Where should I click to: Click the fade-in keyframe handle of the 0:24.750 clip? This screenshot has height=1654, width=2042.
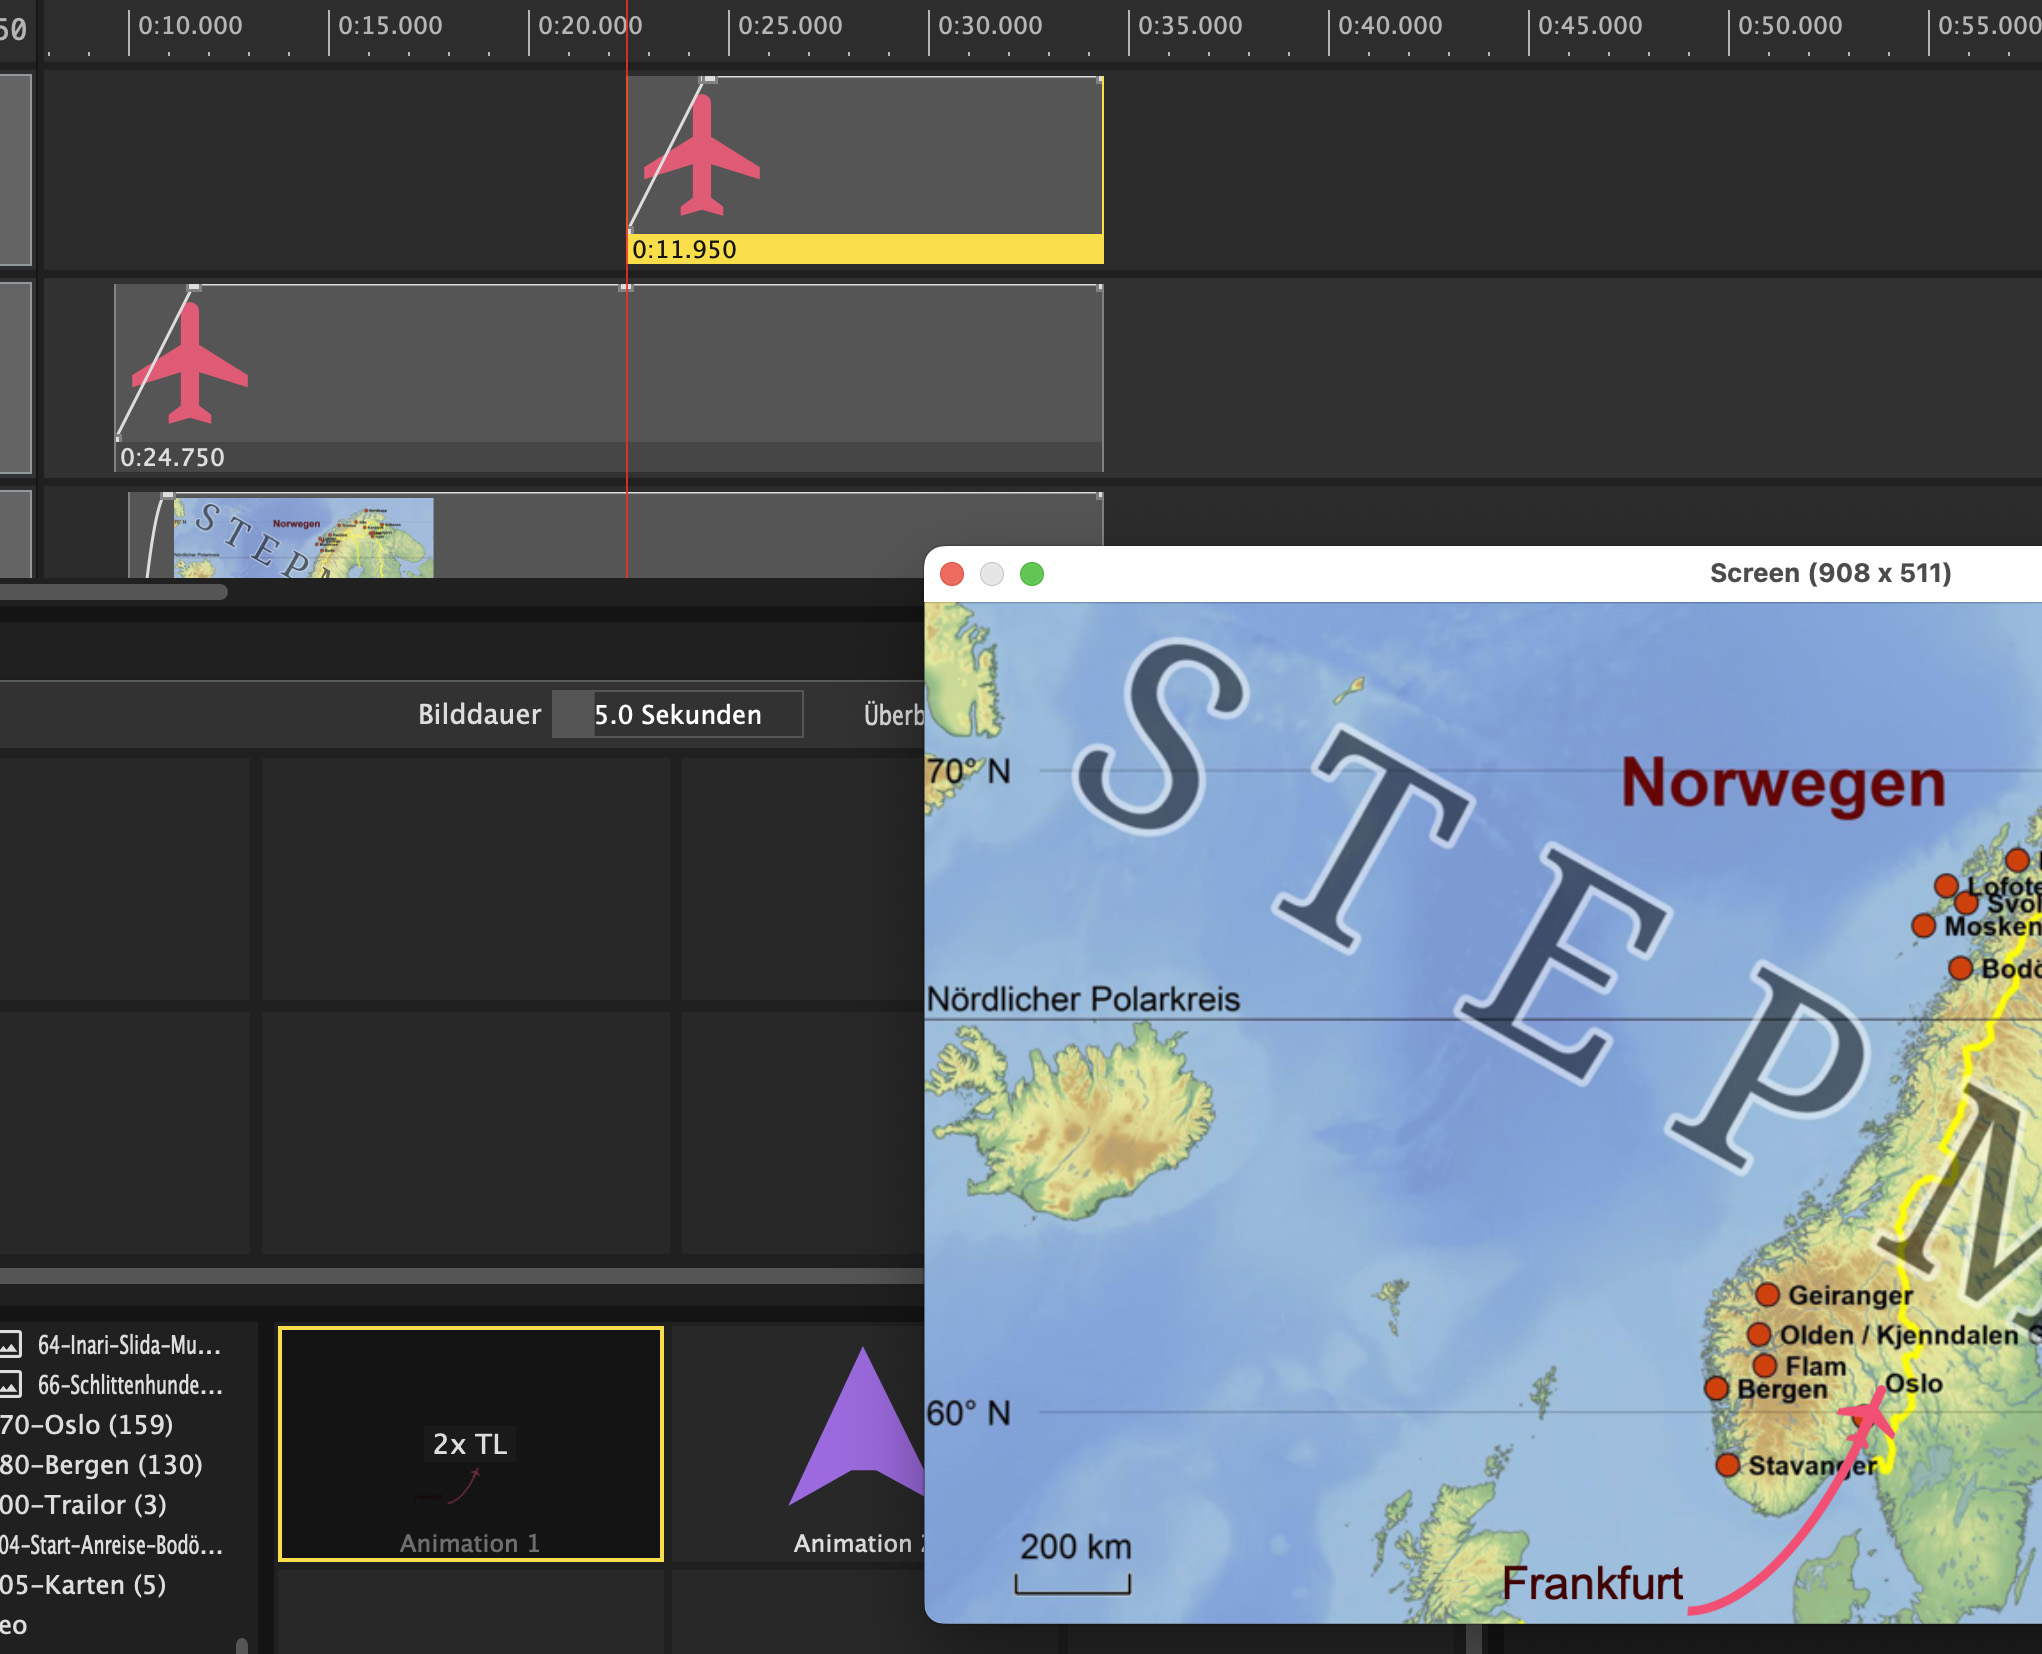(193, 287)
